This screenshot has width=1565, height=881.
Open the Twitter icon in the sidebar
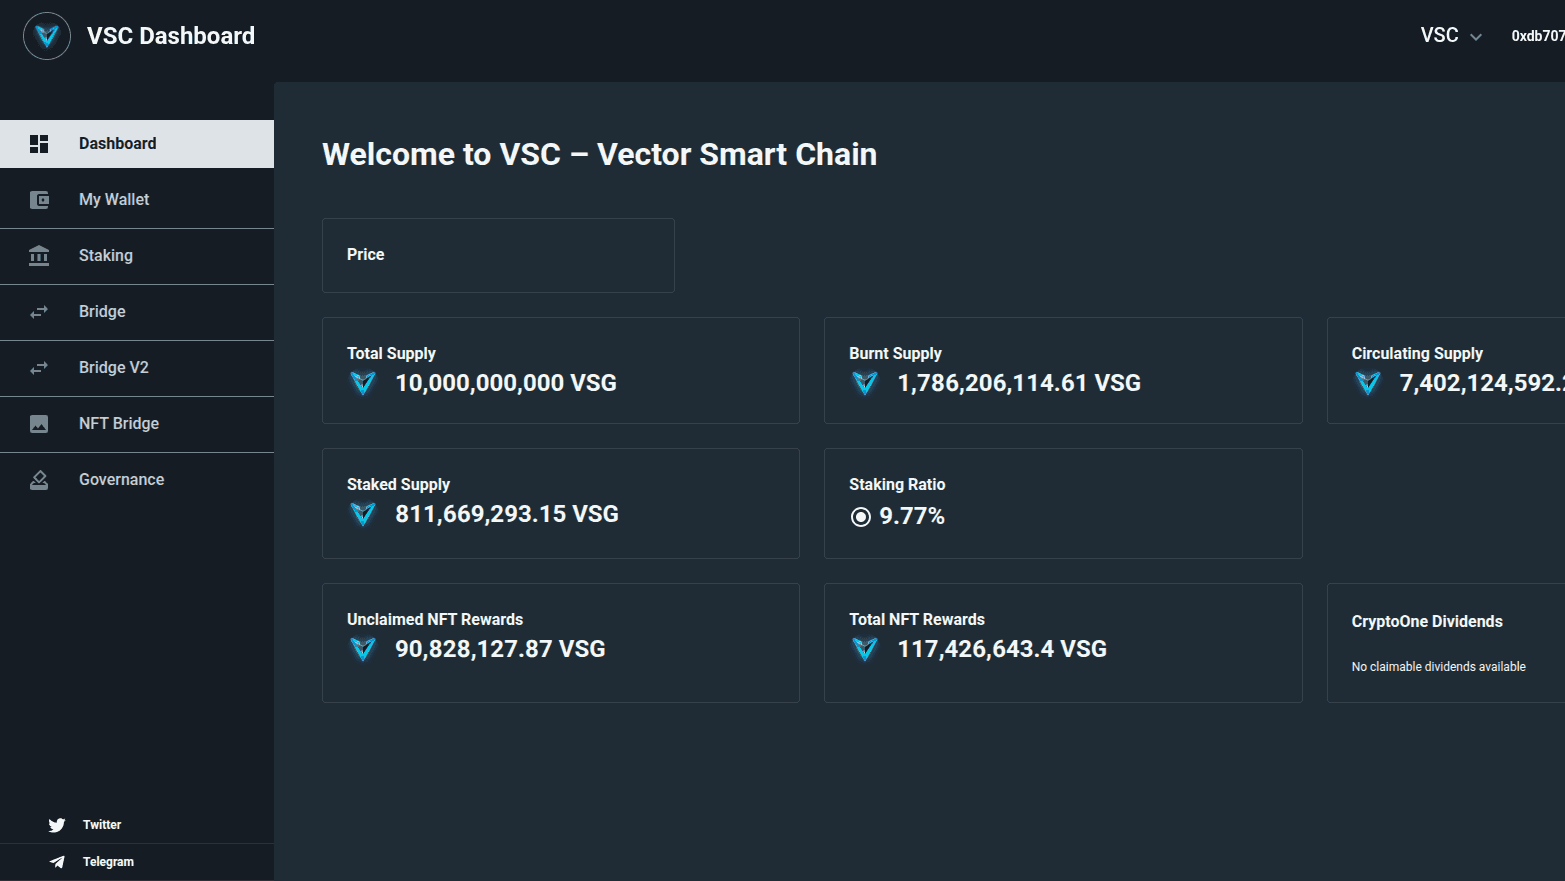pyautogui.click(x=57, y=824)
